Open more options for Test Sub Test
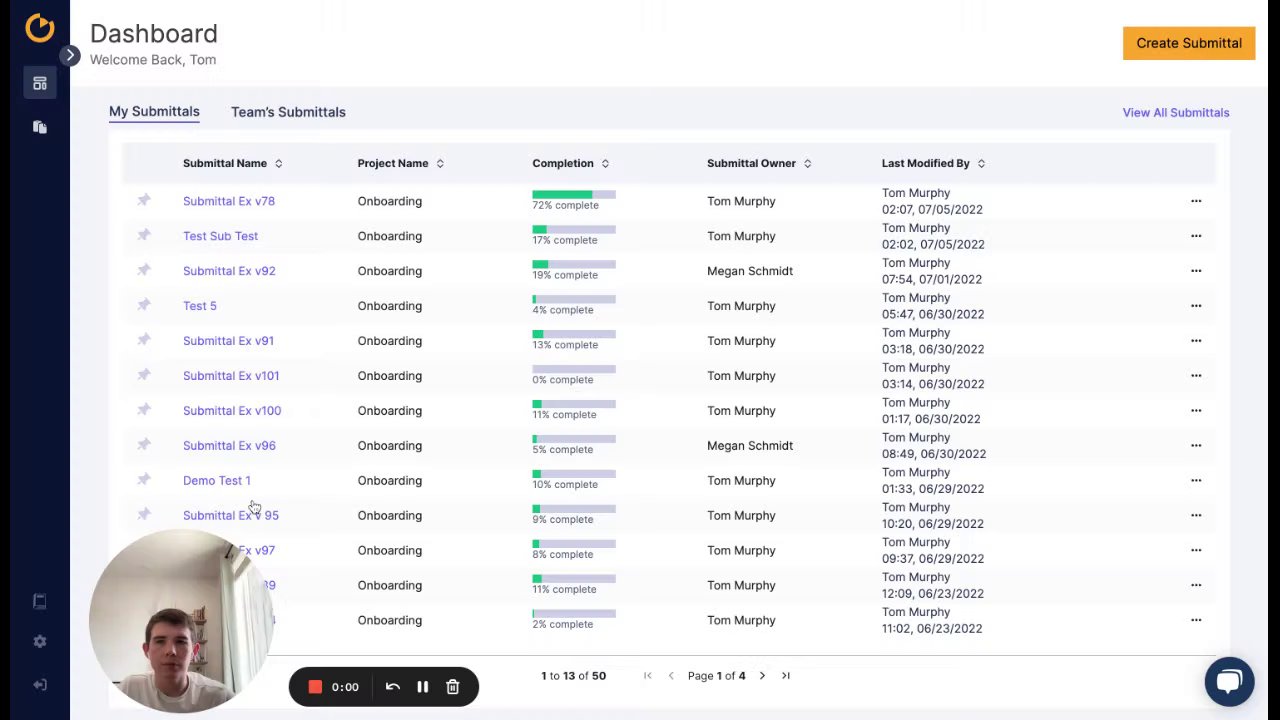Screen dimensions: 1280x720 click(1196, 236)
